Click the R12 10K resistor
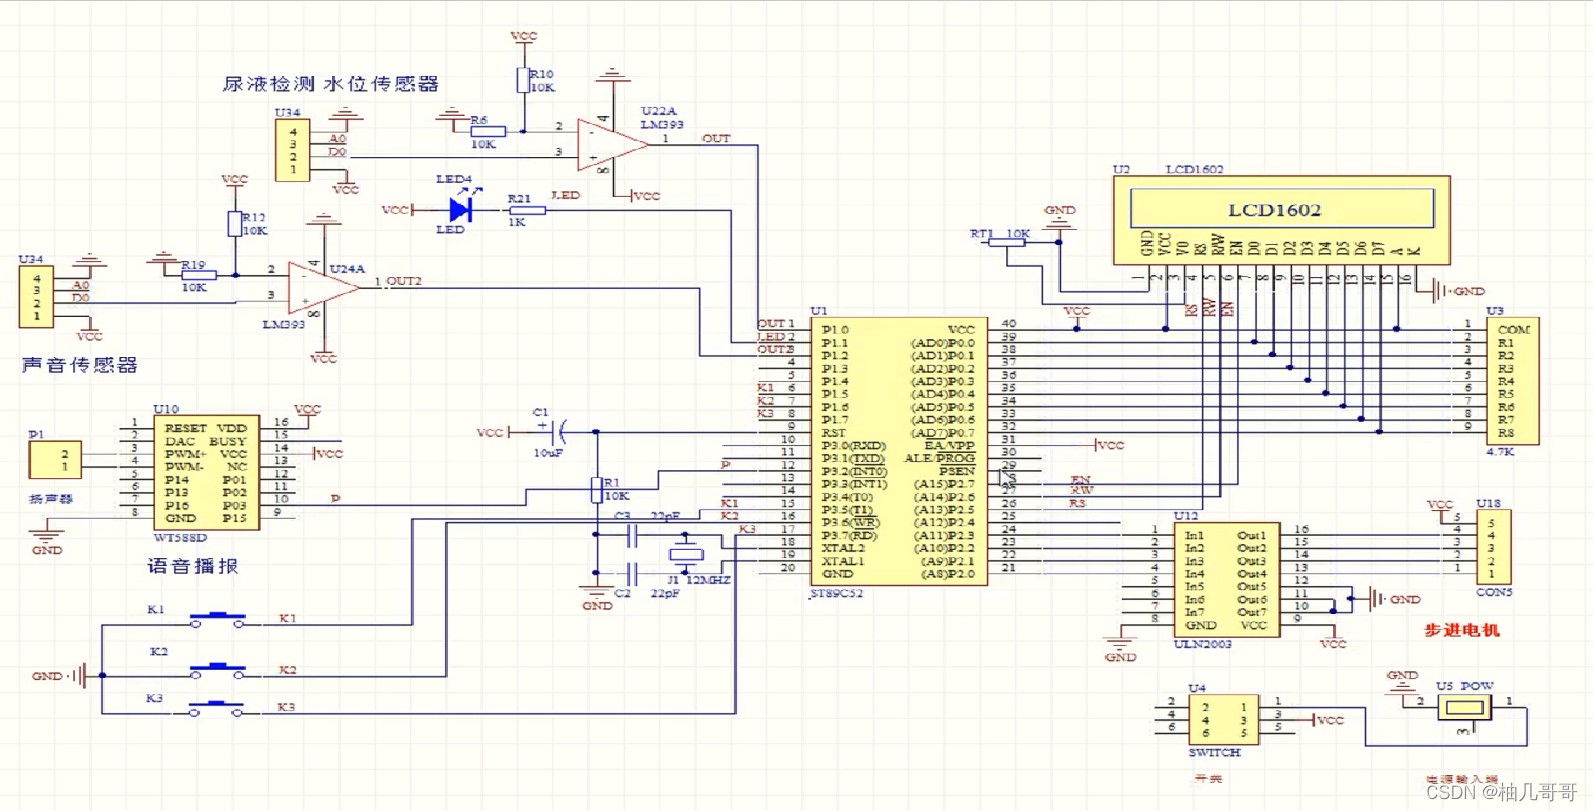Screen dimensions: 1593x811 pos(234,224)
